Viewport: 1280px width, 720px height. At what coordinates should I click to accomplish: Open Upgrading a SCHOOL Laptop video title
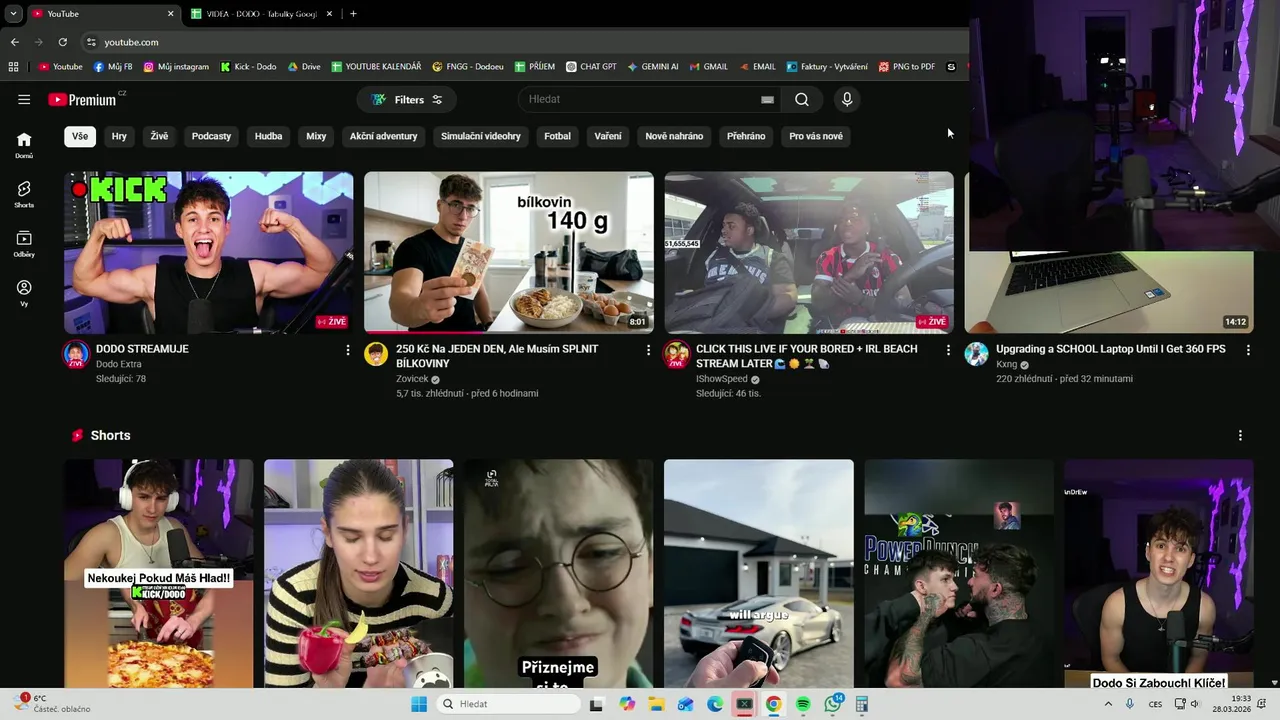point(1110,349)
